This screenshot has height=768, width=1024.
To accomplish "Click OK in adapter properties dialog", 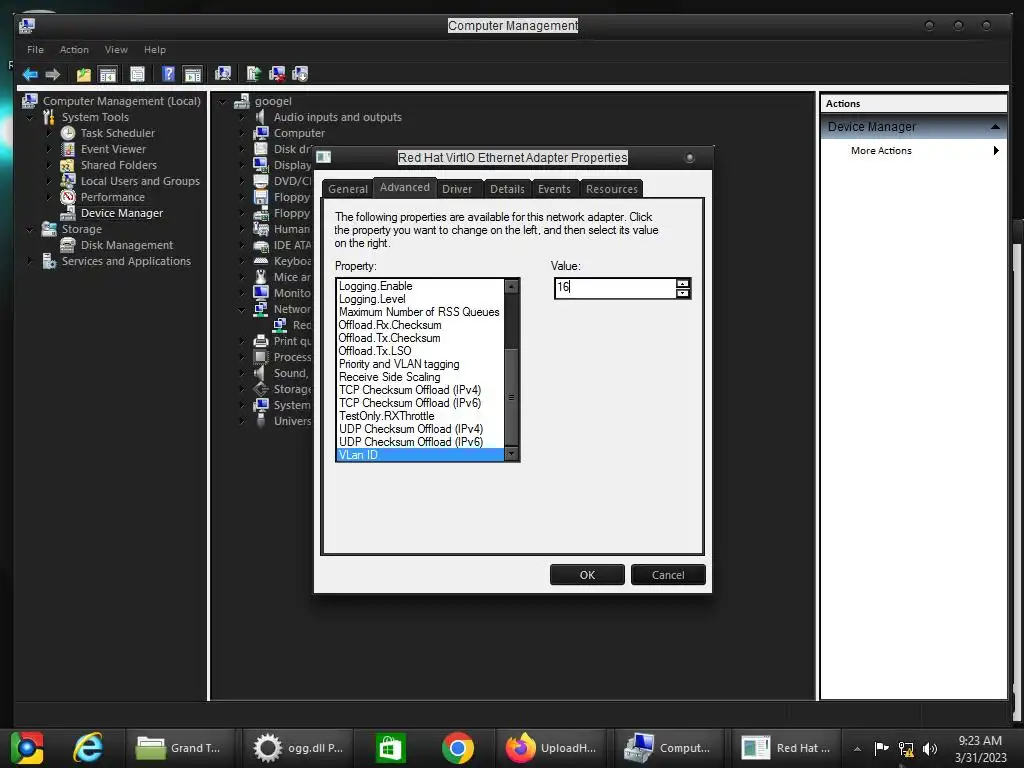I will (587, 575).
